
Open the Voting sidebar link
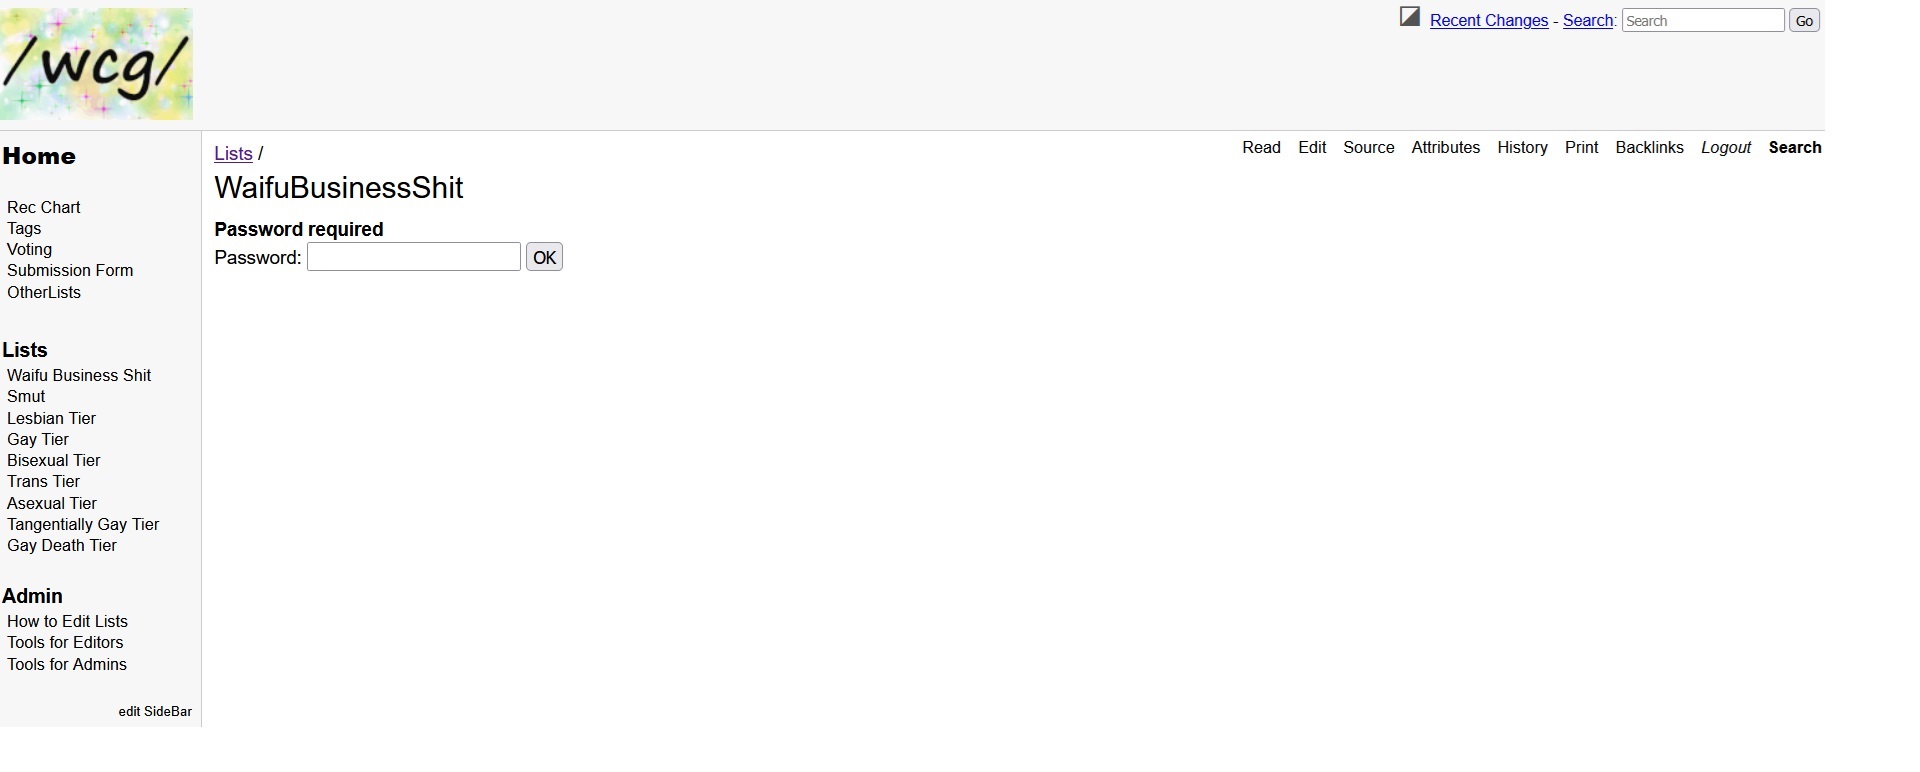pyautogui.click(x=29, y=250)
